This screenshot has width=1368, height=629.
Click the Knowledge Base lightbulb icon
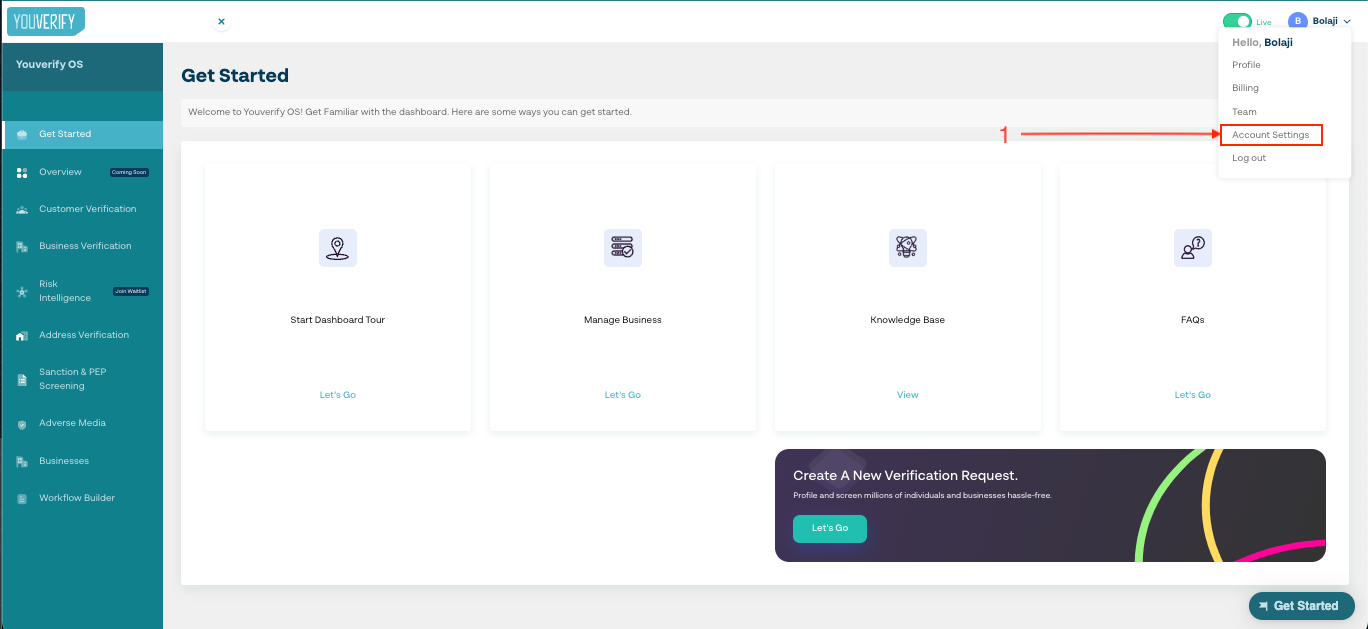click(907, 248)
